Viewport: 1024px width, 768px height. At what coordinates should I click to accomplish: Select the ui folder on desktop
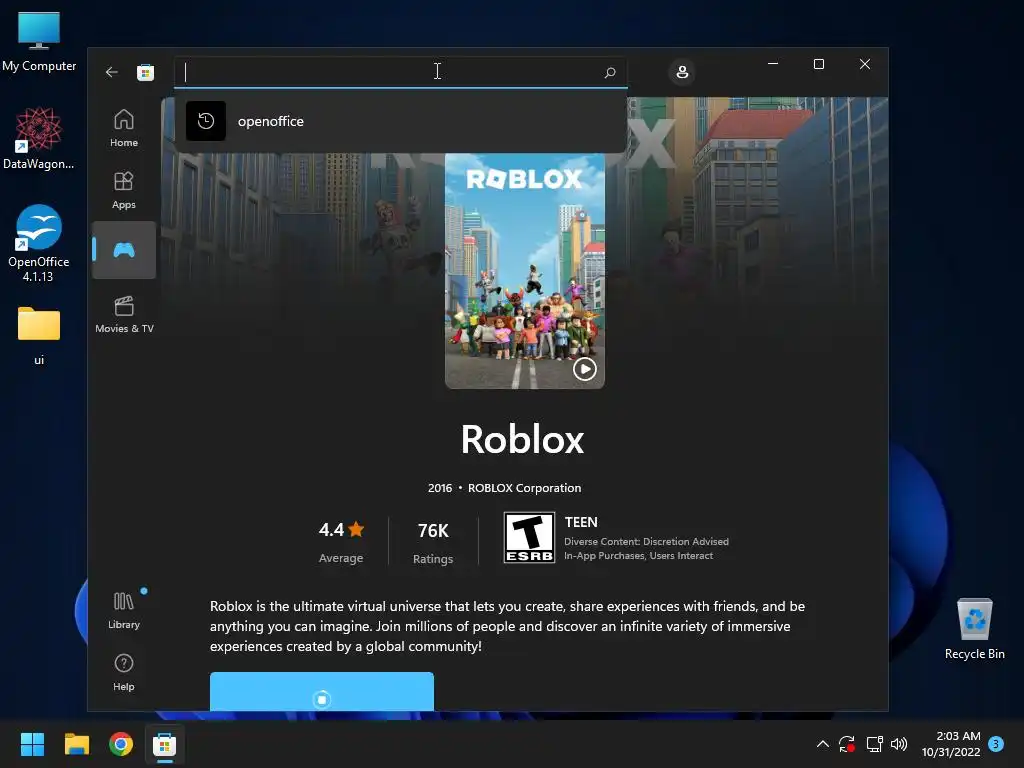point(39,336)
